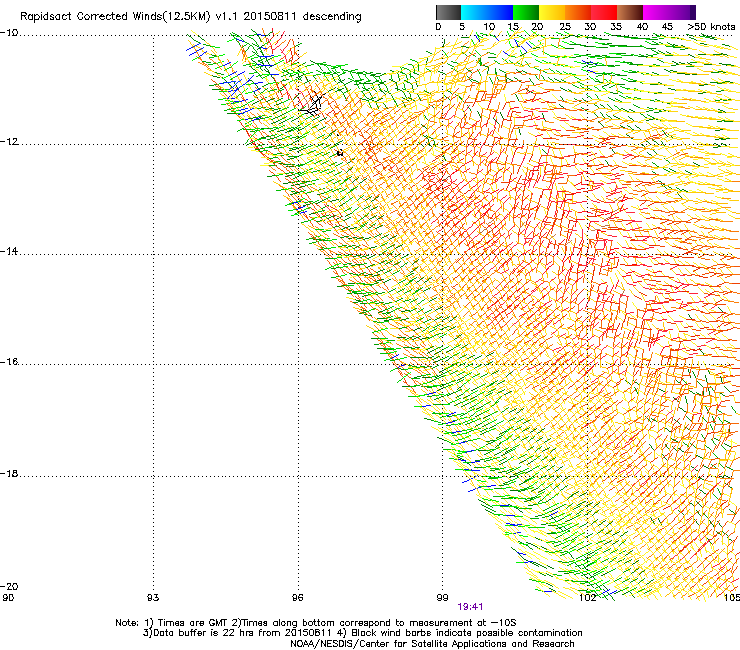The height and width of the screenshot is (650, 740).
Task: Click the gray 0–5 knots color bar segment
Action: click(448, 12)
